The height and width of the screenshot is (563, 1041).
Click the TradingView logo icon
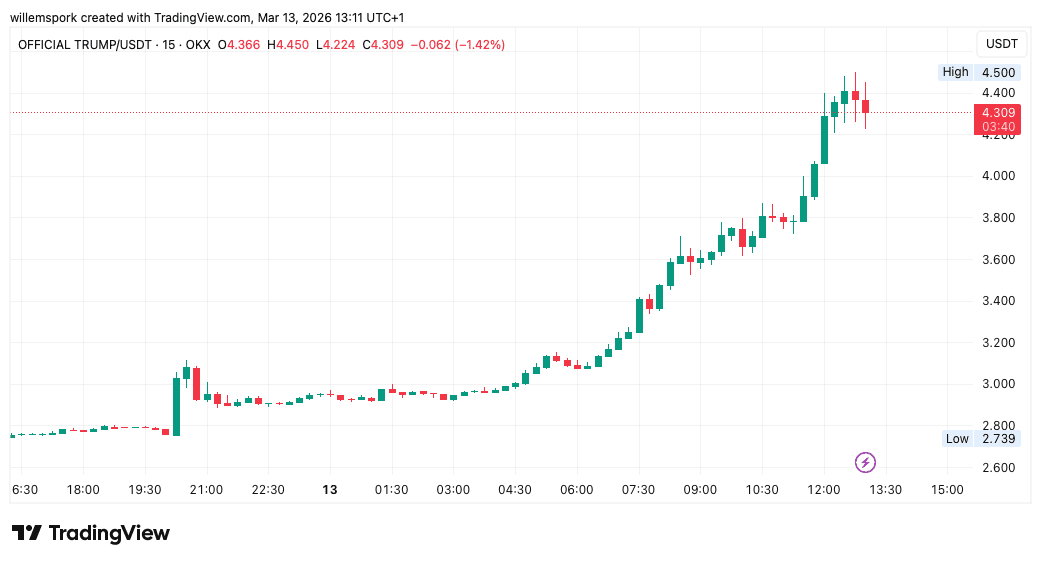coord(26,533)
